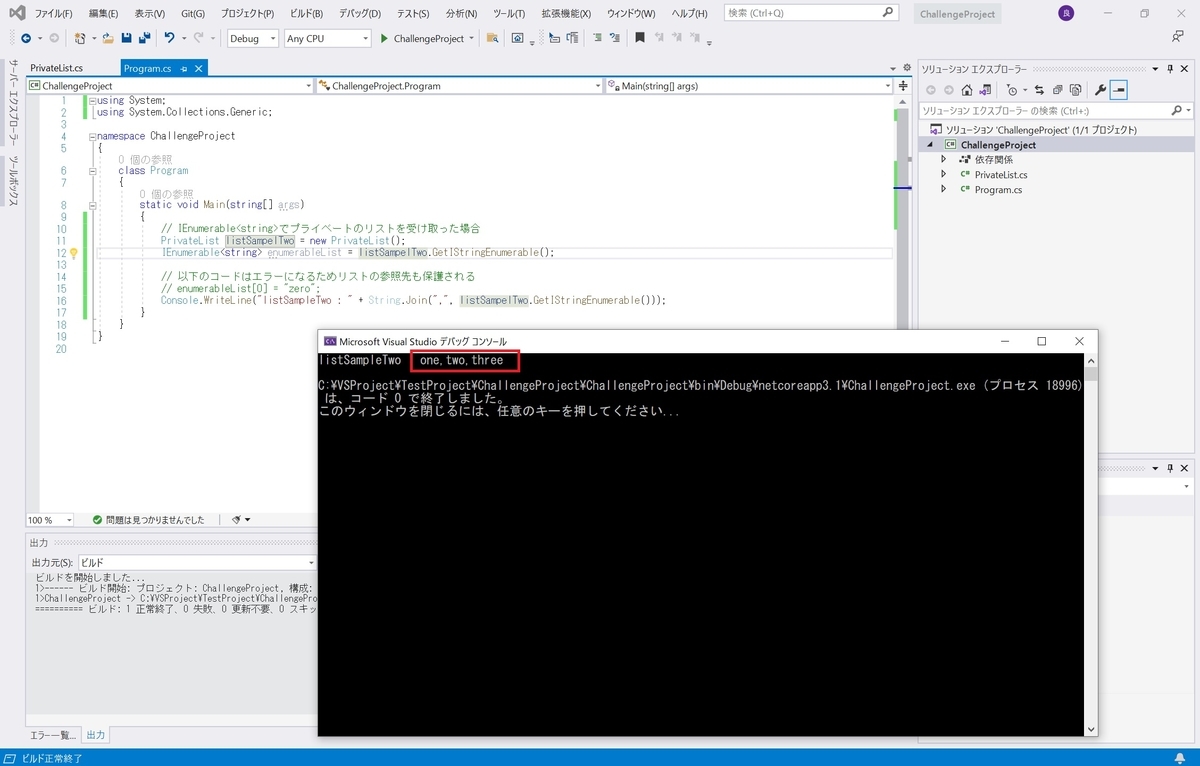Switch views icon in Solution Explorer toolbar

click(986, 90)
